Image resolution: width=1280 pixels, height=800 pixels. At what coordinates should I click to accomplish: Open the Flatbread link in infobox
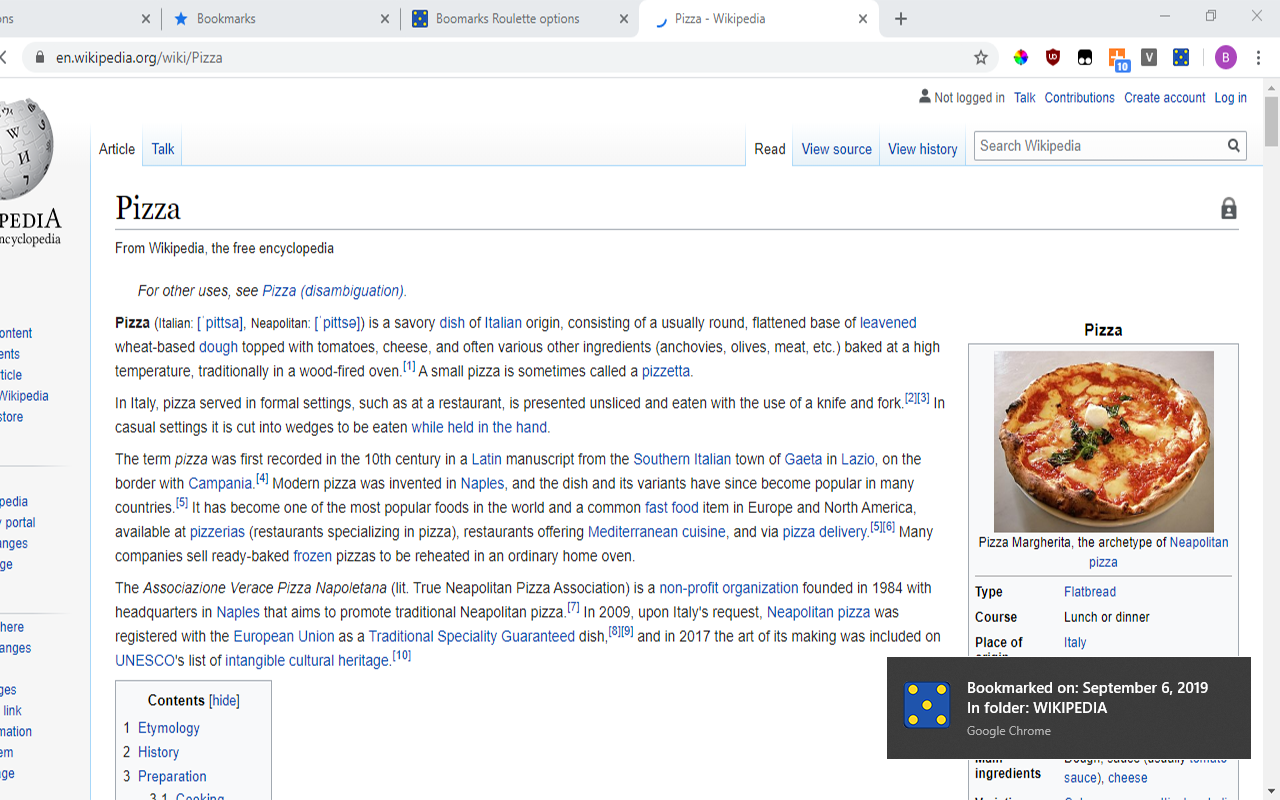click(1090, 592)
